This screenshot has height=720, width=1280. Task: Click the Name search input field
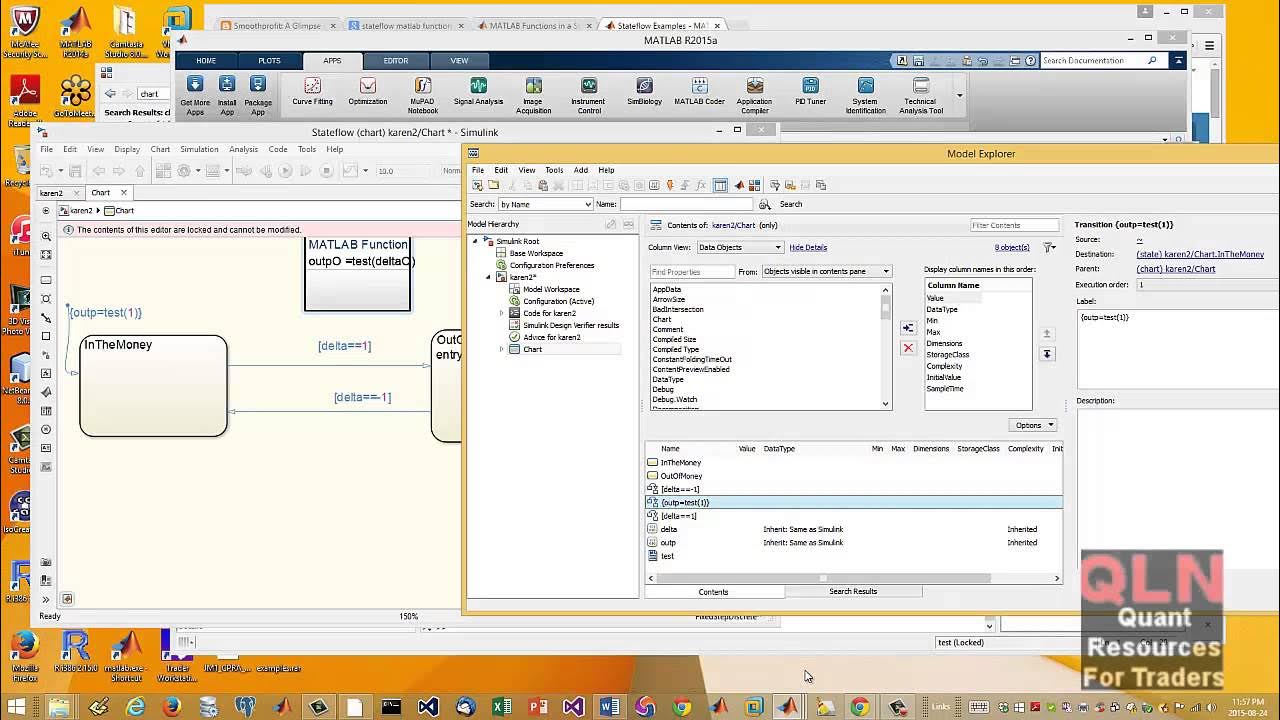[685, 204]
